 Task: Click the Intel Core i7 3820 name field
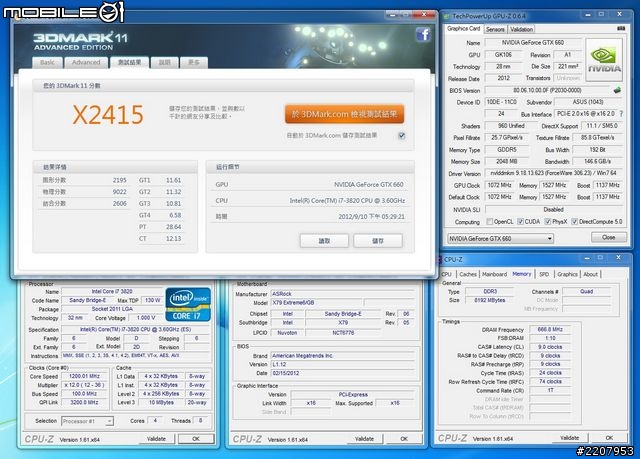[112, 291]
